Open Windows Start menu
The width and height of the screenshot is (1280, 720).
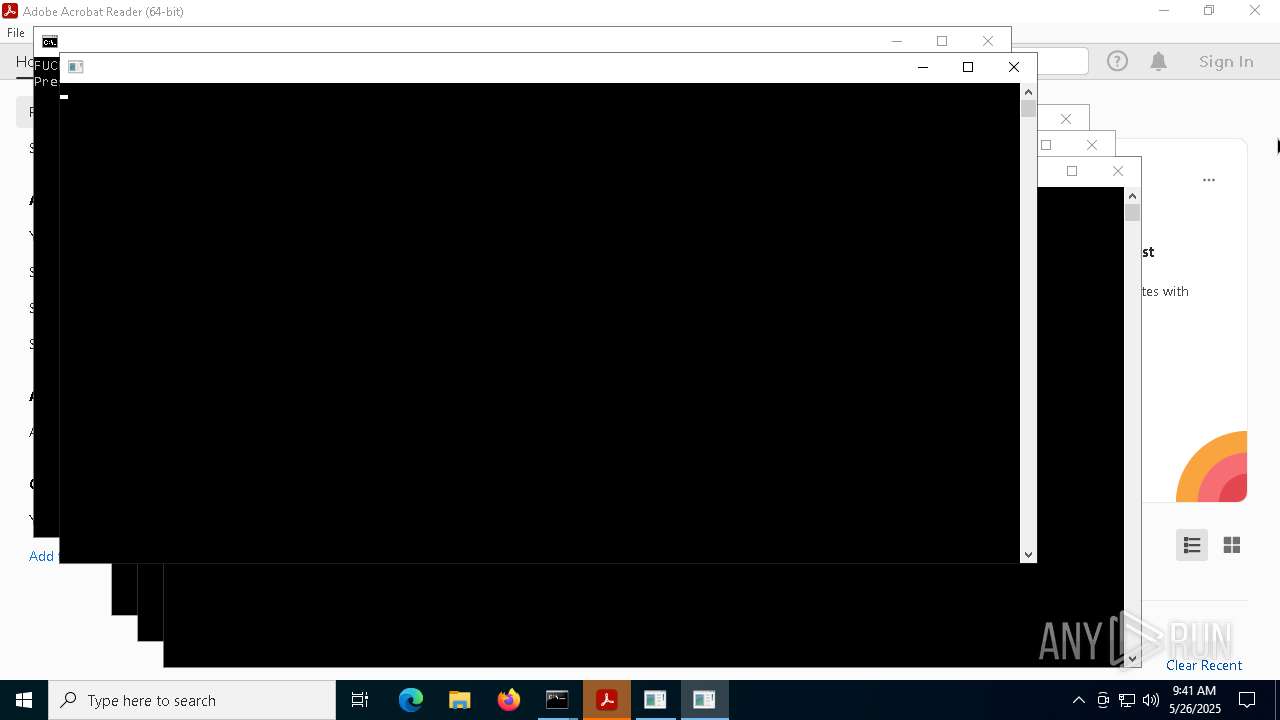pyautogui.click(x=24, y=700)
